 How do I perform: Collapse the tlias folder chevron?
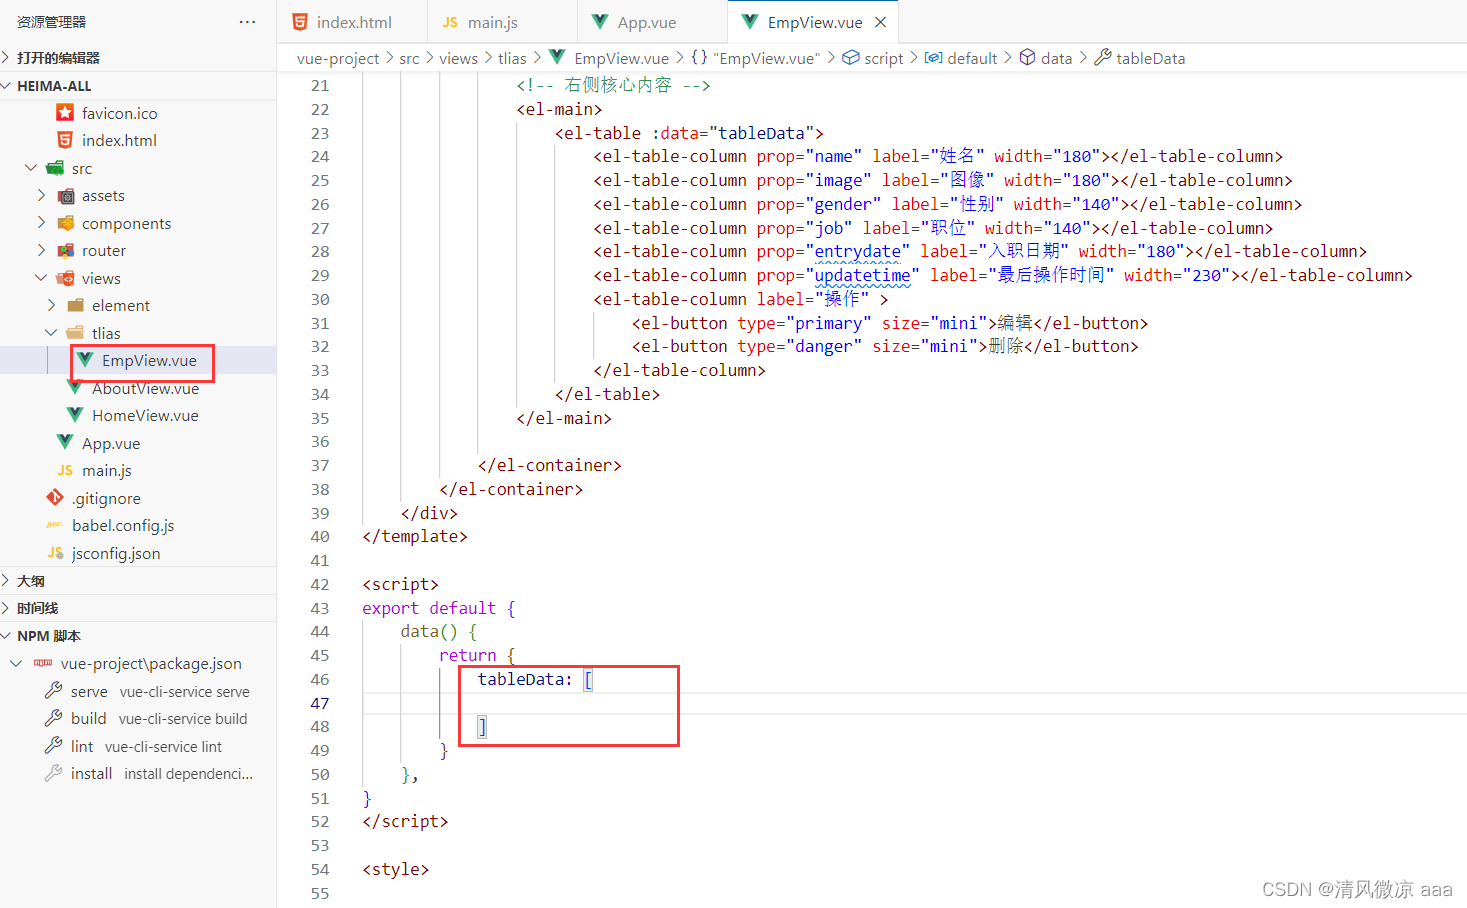pos(51,333)
